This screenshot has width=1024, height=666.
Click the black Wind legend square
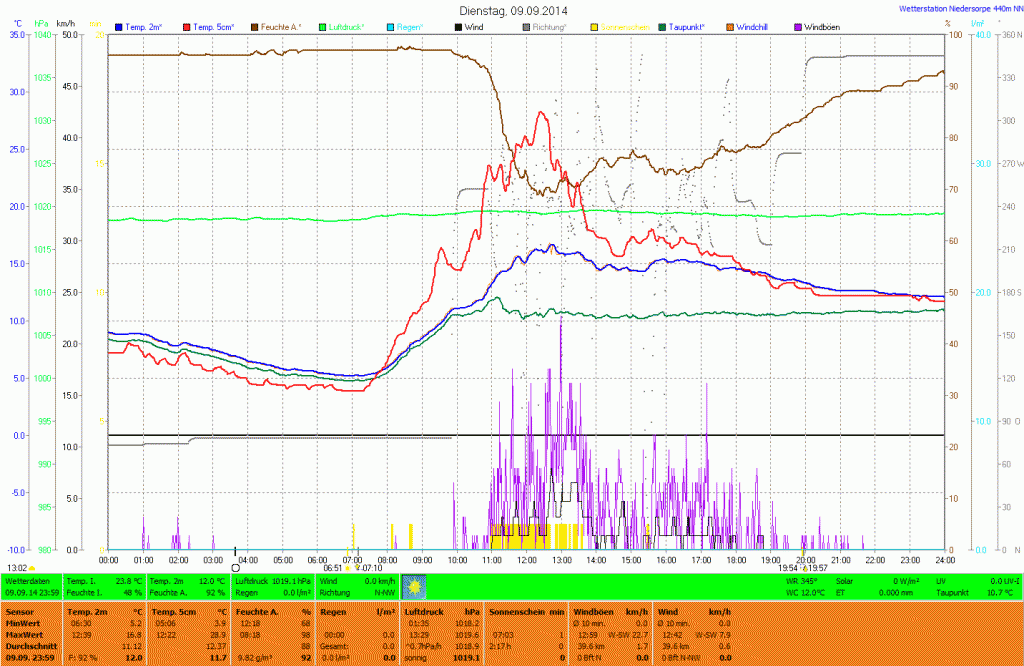(x=459, y=25)
